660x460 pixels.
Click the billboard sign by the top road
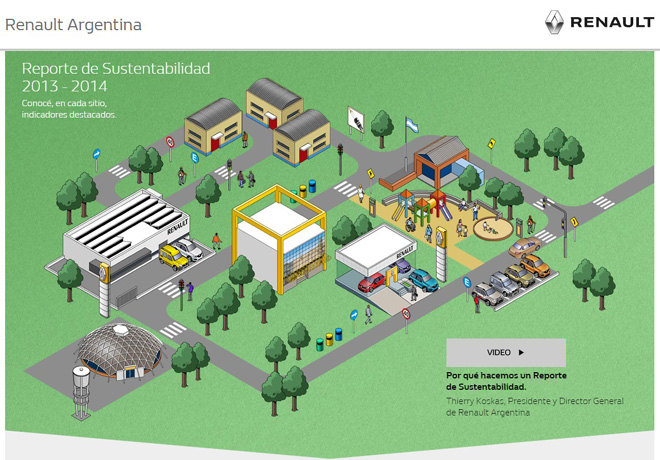(x=354, y=121)
